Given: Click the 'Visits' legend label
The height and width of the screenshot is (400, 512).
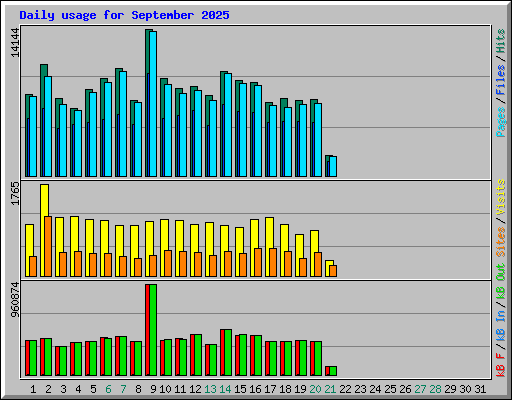Looking at the screenshot, I should [x=501, y=197].
